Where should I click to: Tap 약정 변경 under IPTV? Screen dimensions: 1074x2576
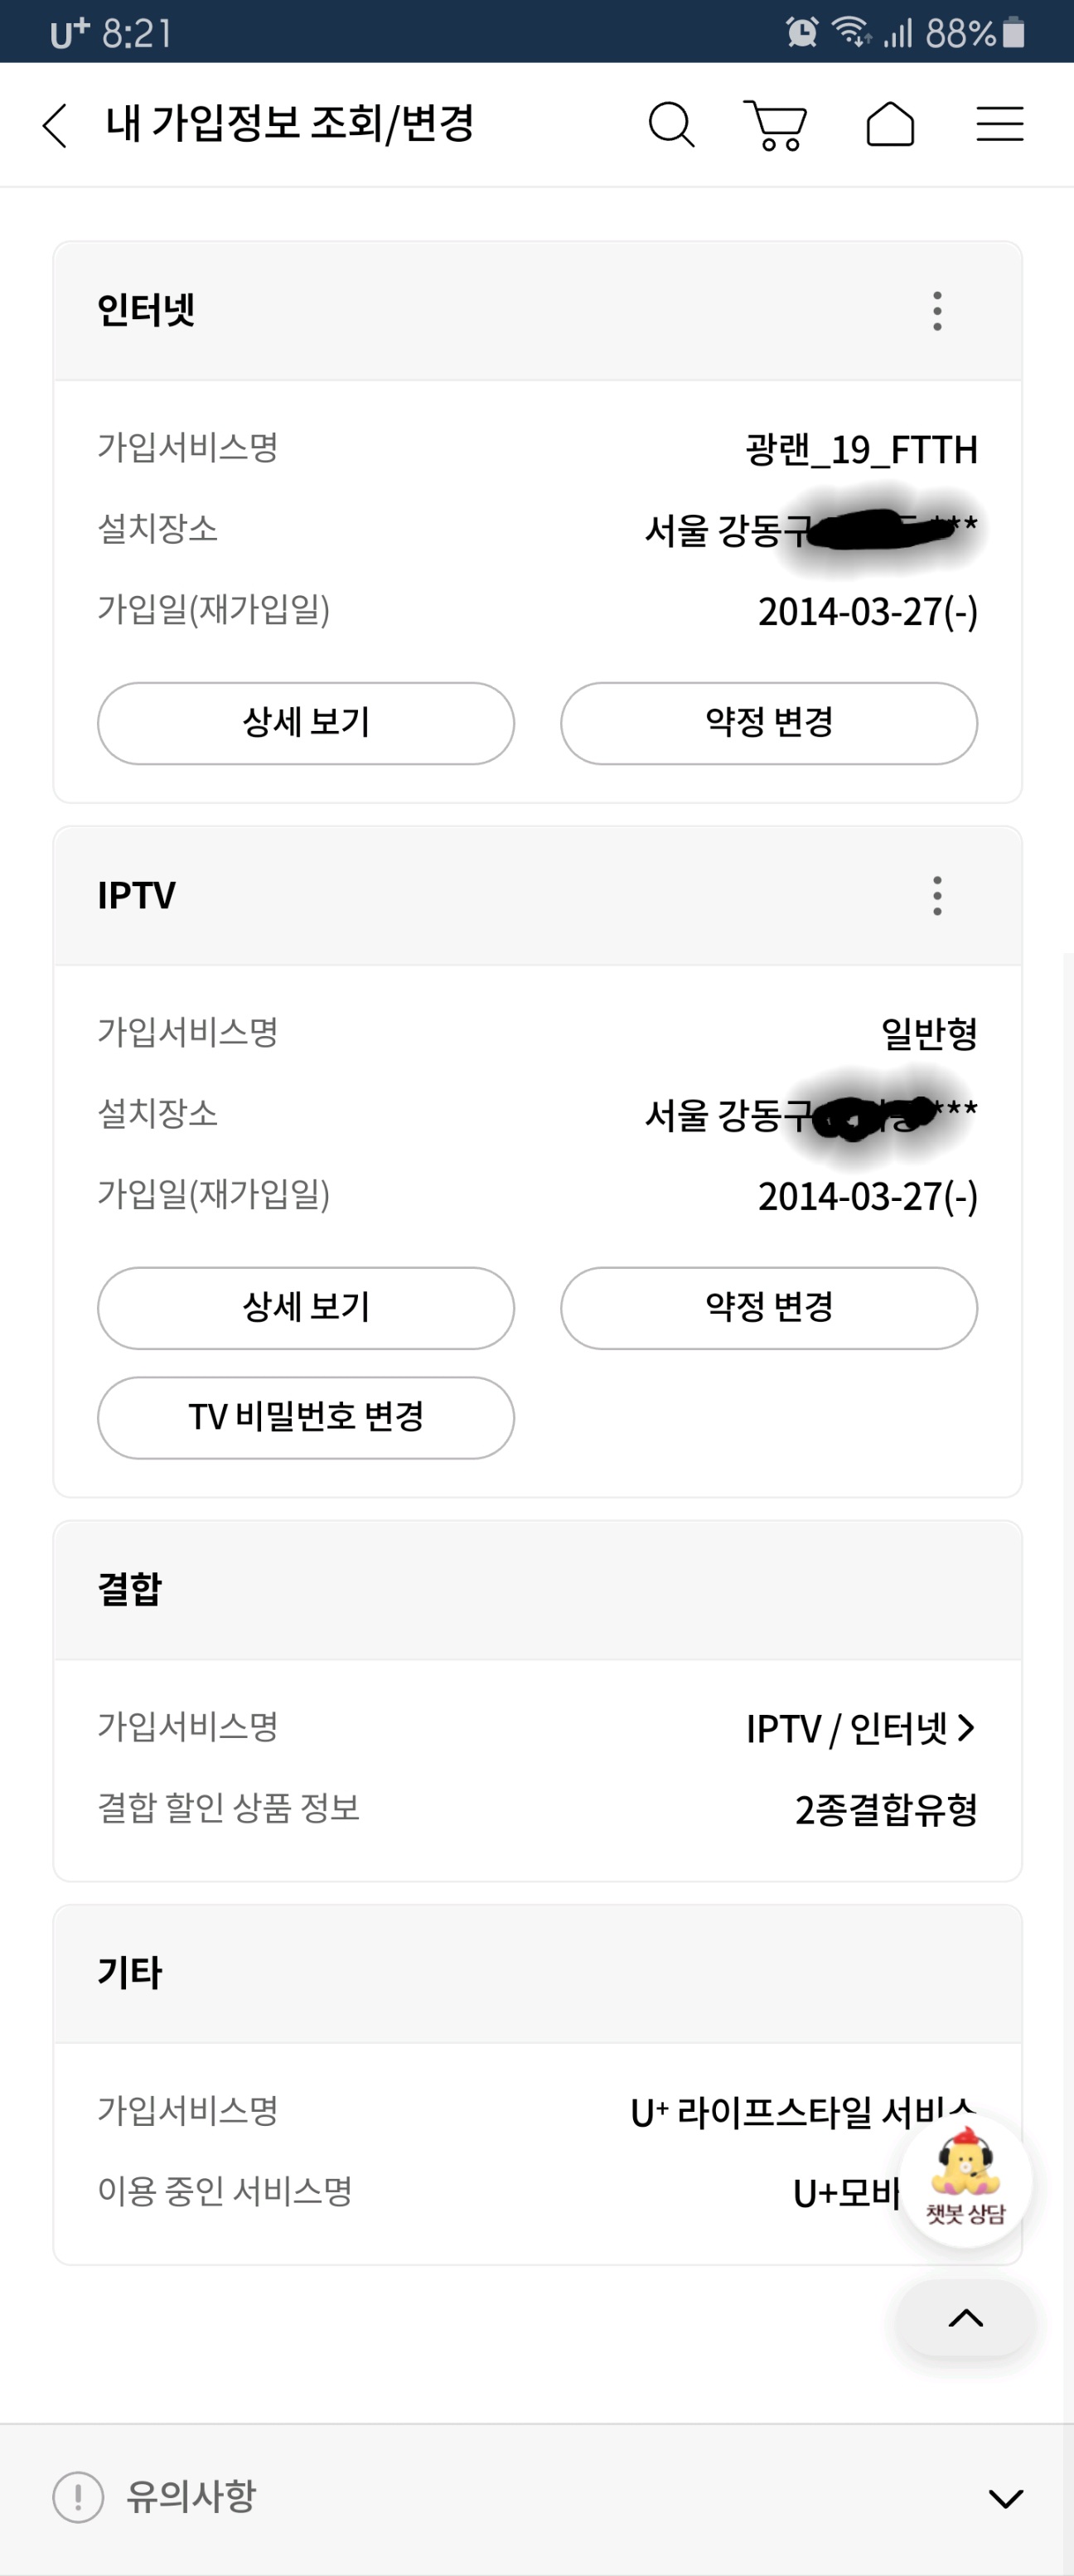pyautogui.click(x=768, y=1308)
